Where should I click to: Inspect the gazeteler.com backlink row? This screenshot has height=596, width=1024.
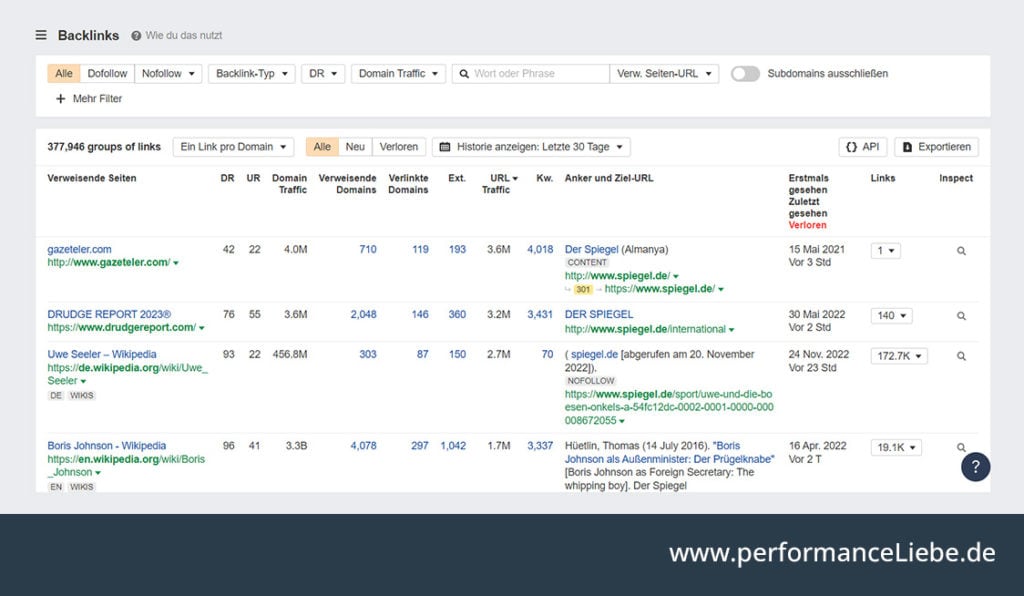point(961,251)
